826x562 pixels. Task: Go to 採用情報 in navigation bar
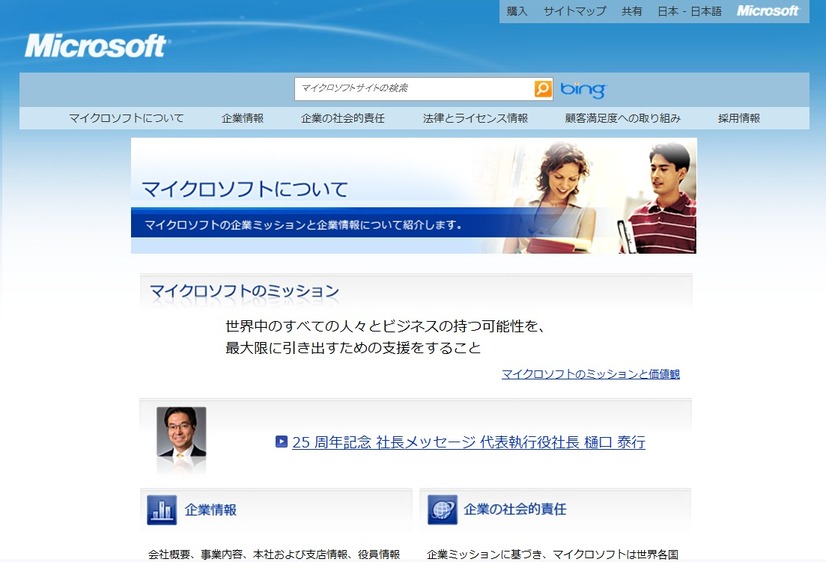coord(739,118)
